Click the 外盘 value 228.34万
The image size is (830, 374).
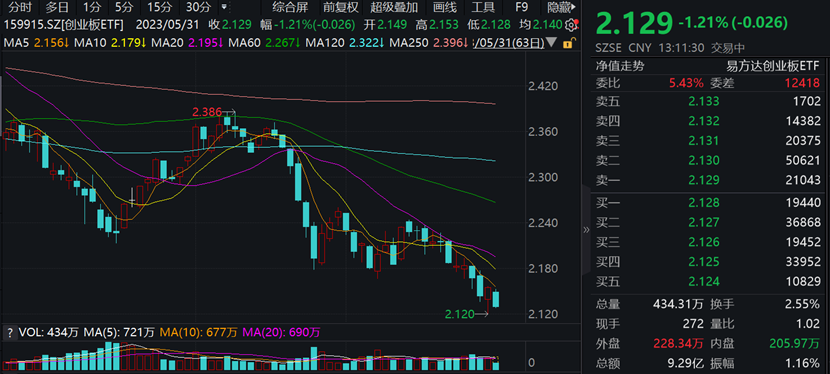tap(677, 343)
